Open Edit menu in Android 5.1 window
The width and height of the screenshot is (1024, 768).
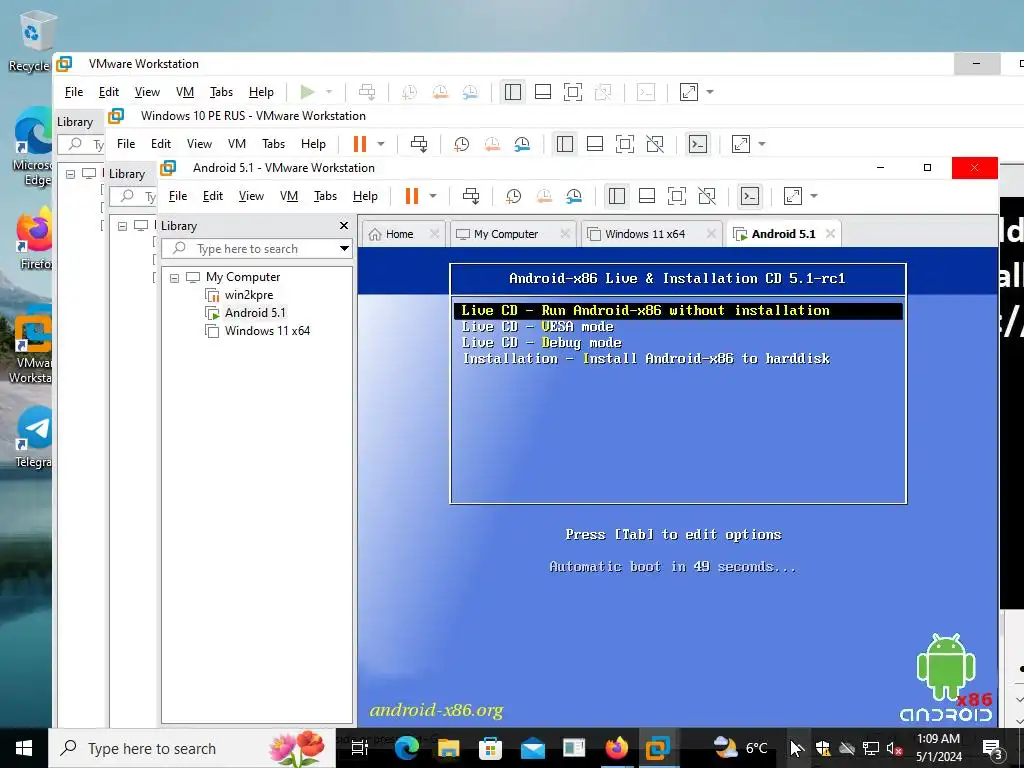pos(212,196)
